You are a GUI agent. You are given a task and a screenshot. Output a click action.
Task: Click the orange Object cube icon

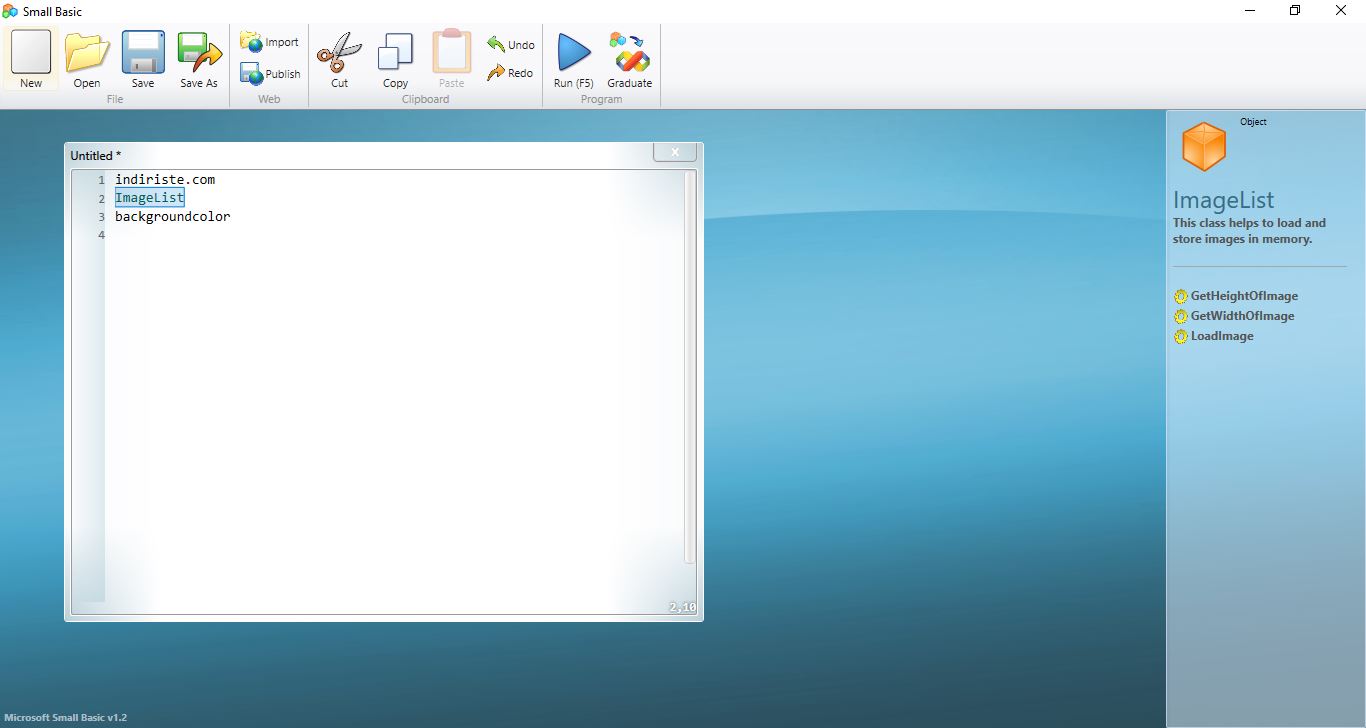[x=1204, y=146]
